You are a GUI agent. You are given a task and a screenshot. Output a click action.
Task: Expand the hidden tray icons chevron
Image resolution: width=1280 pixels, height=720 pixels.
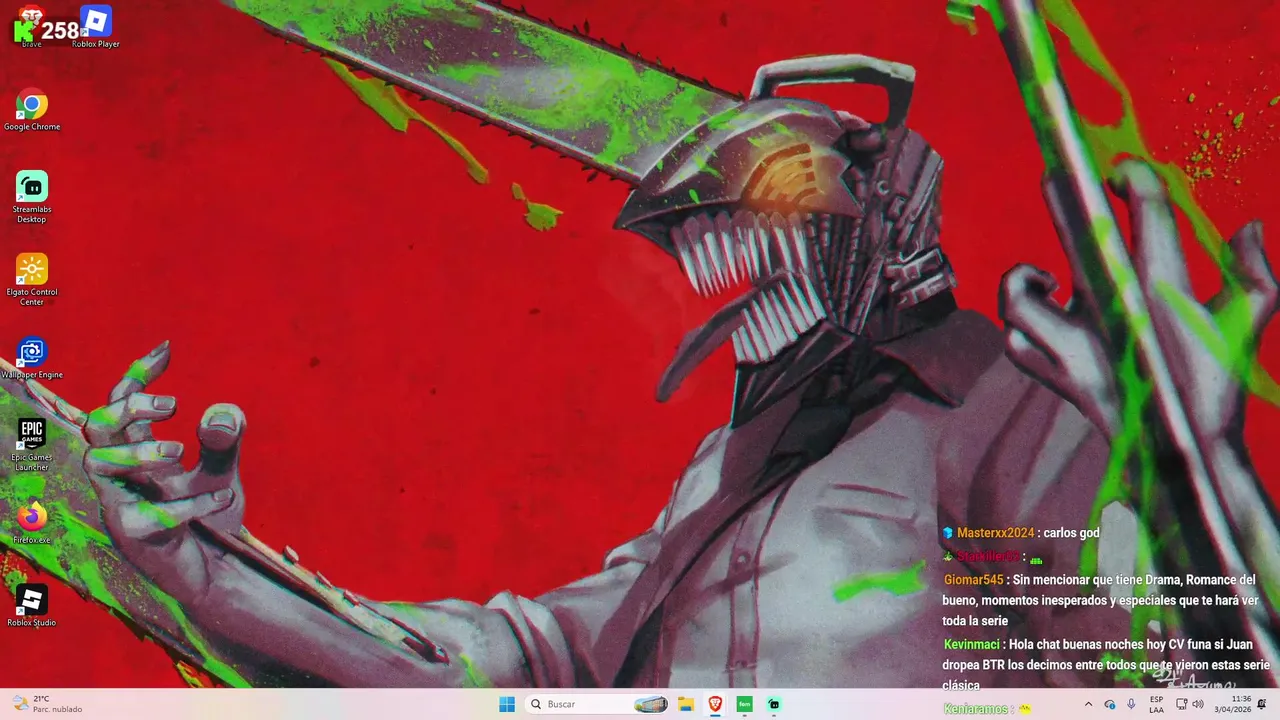click(x=1088, y=704)
